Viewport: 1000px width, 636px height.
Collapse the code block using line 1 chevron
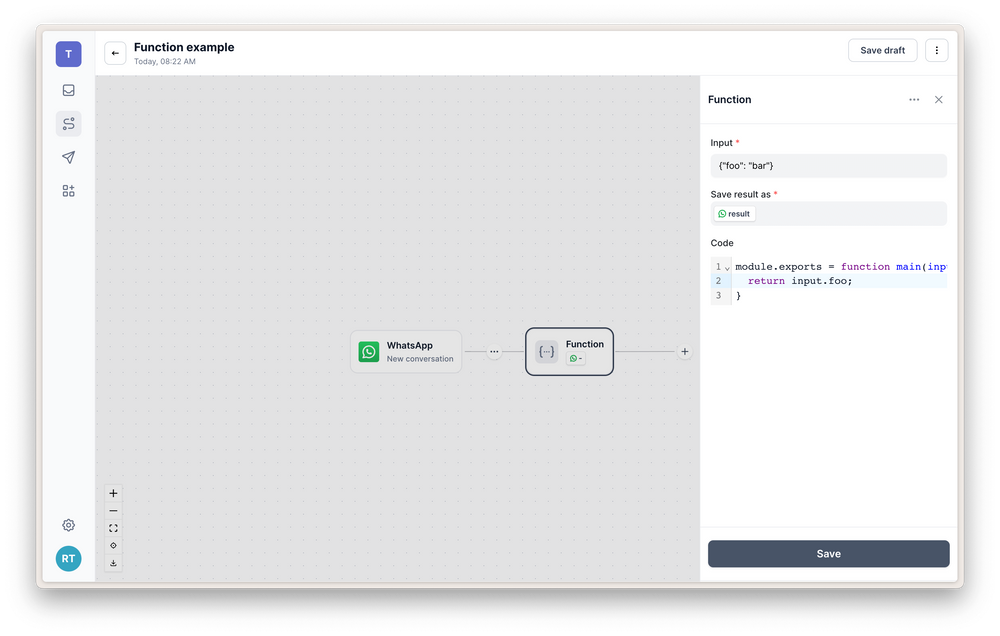tap(725, 266)
